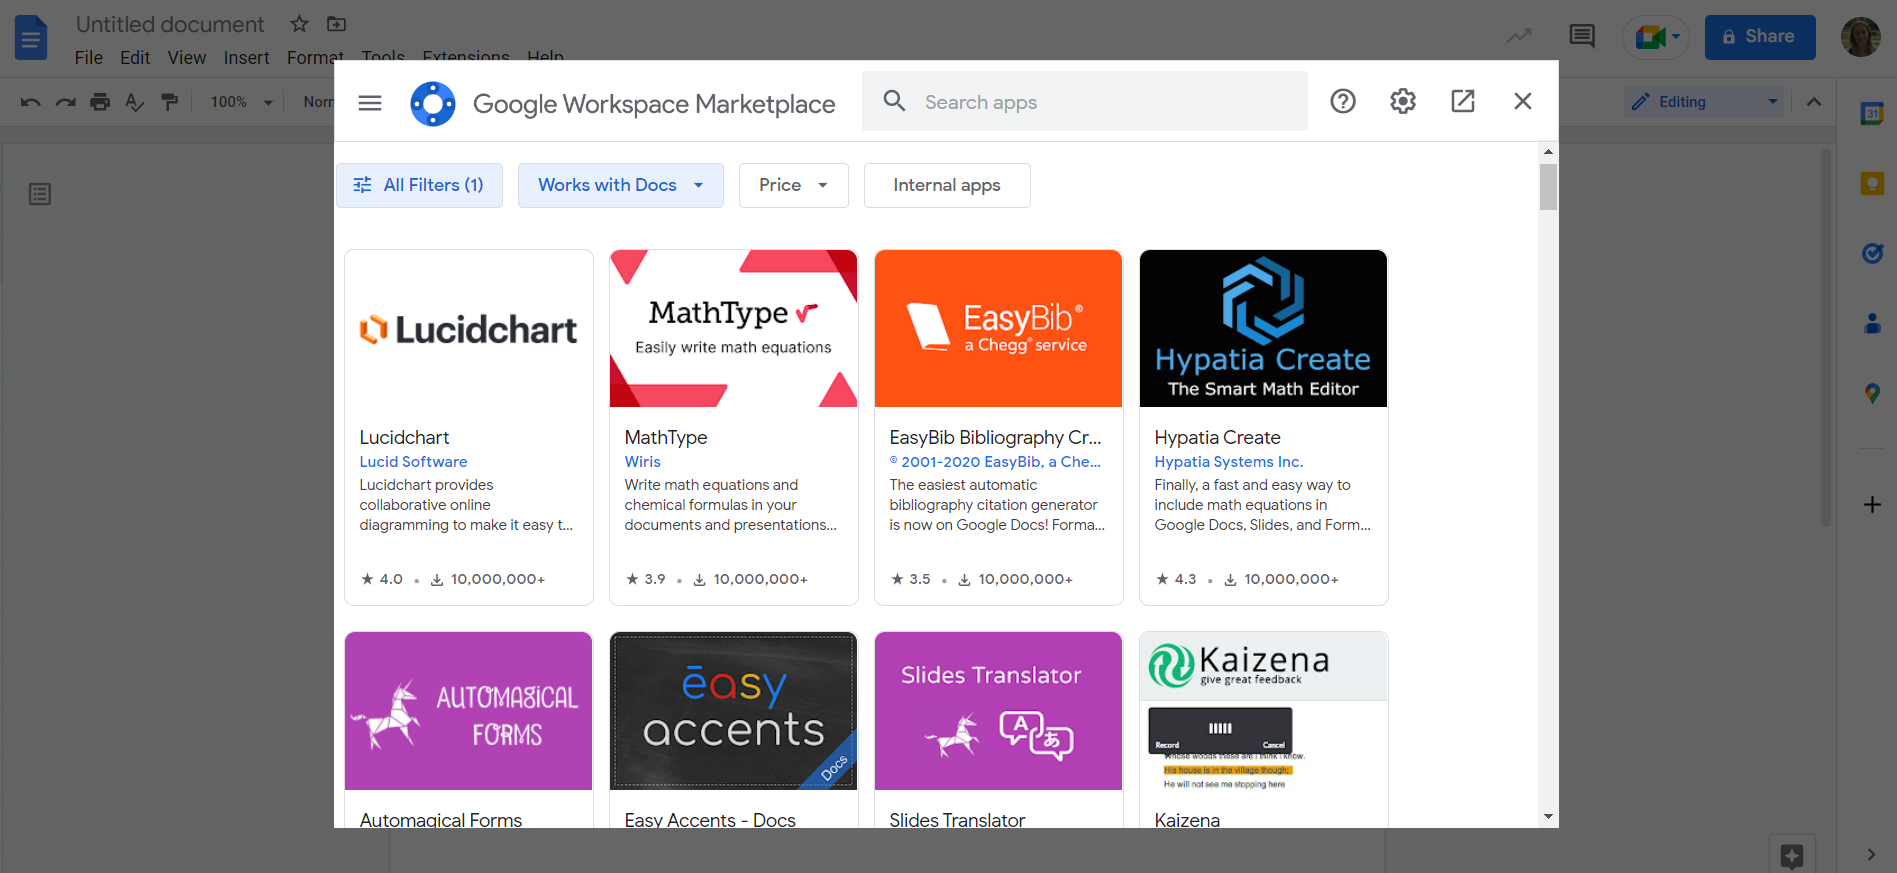Open the Editing mode dropdown

pos(1704,102)
